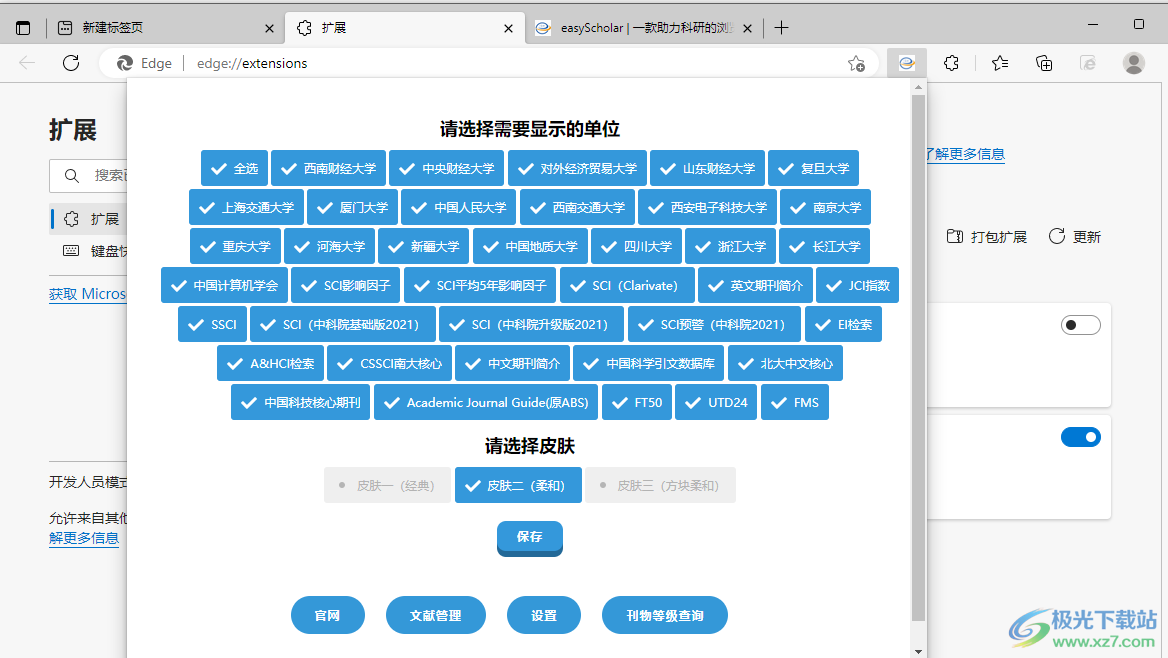Image resolution: width=1168 pixels, height=658 pixels.
Task: Uncheck 西南财经大学 option
Action: [328, 168]
